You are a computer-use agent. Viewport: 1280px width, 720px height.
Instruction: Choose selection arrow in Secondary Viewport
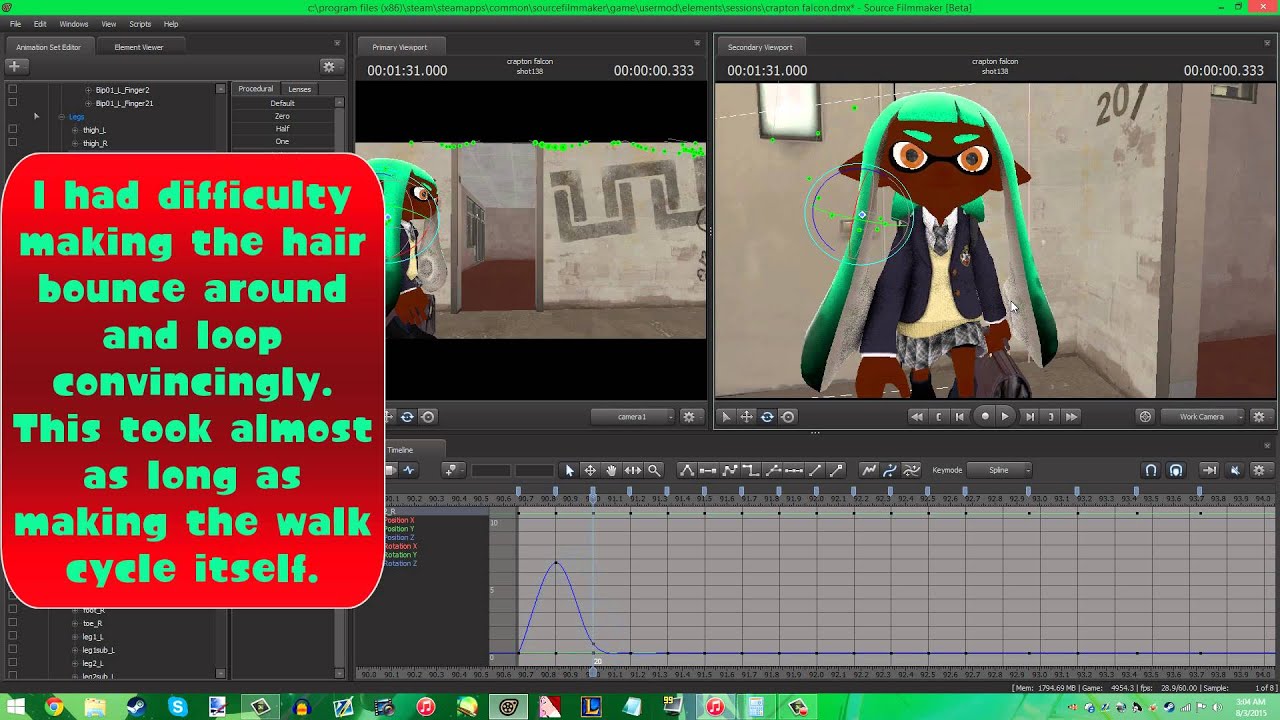[726, 417]
